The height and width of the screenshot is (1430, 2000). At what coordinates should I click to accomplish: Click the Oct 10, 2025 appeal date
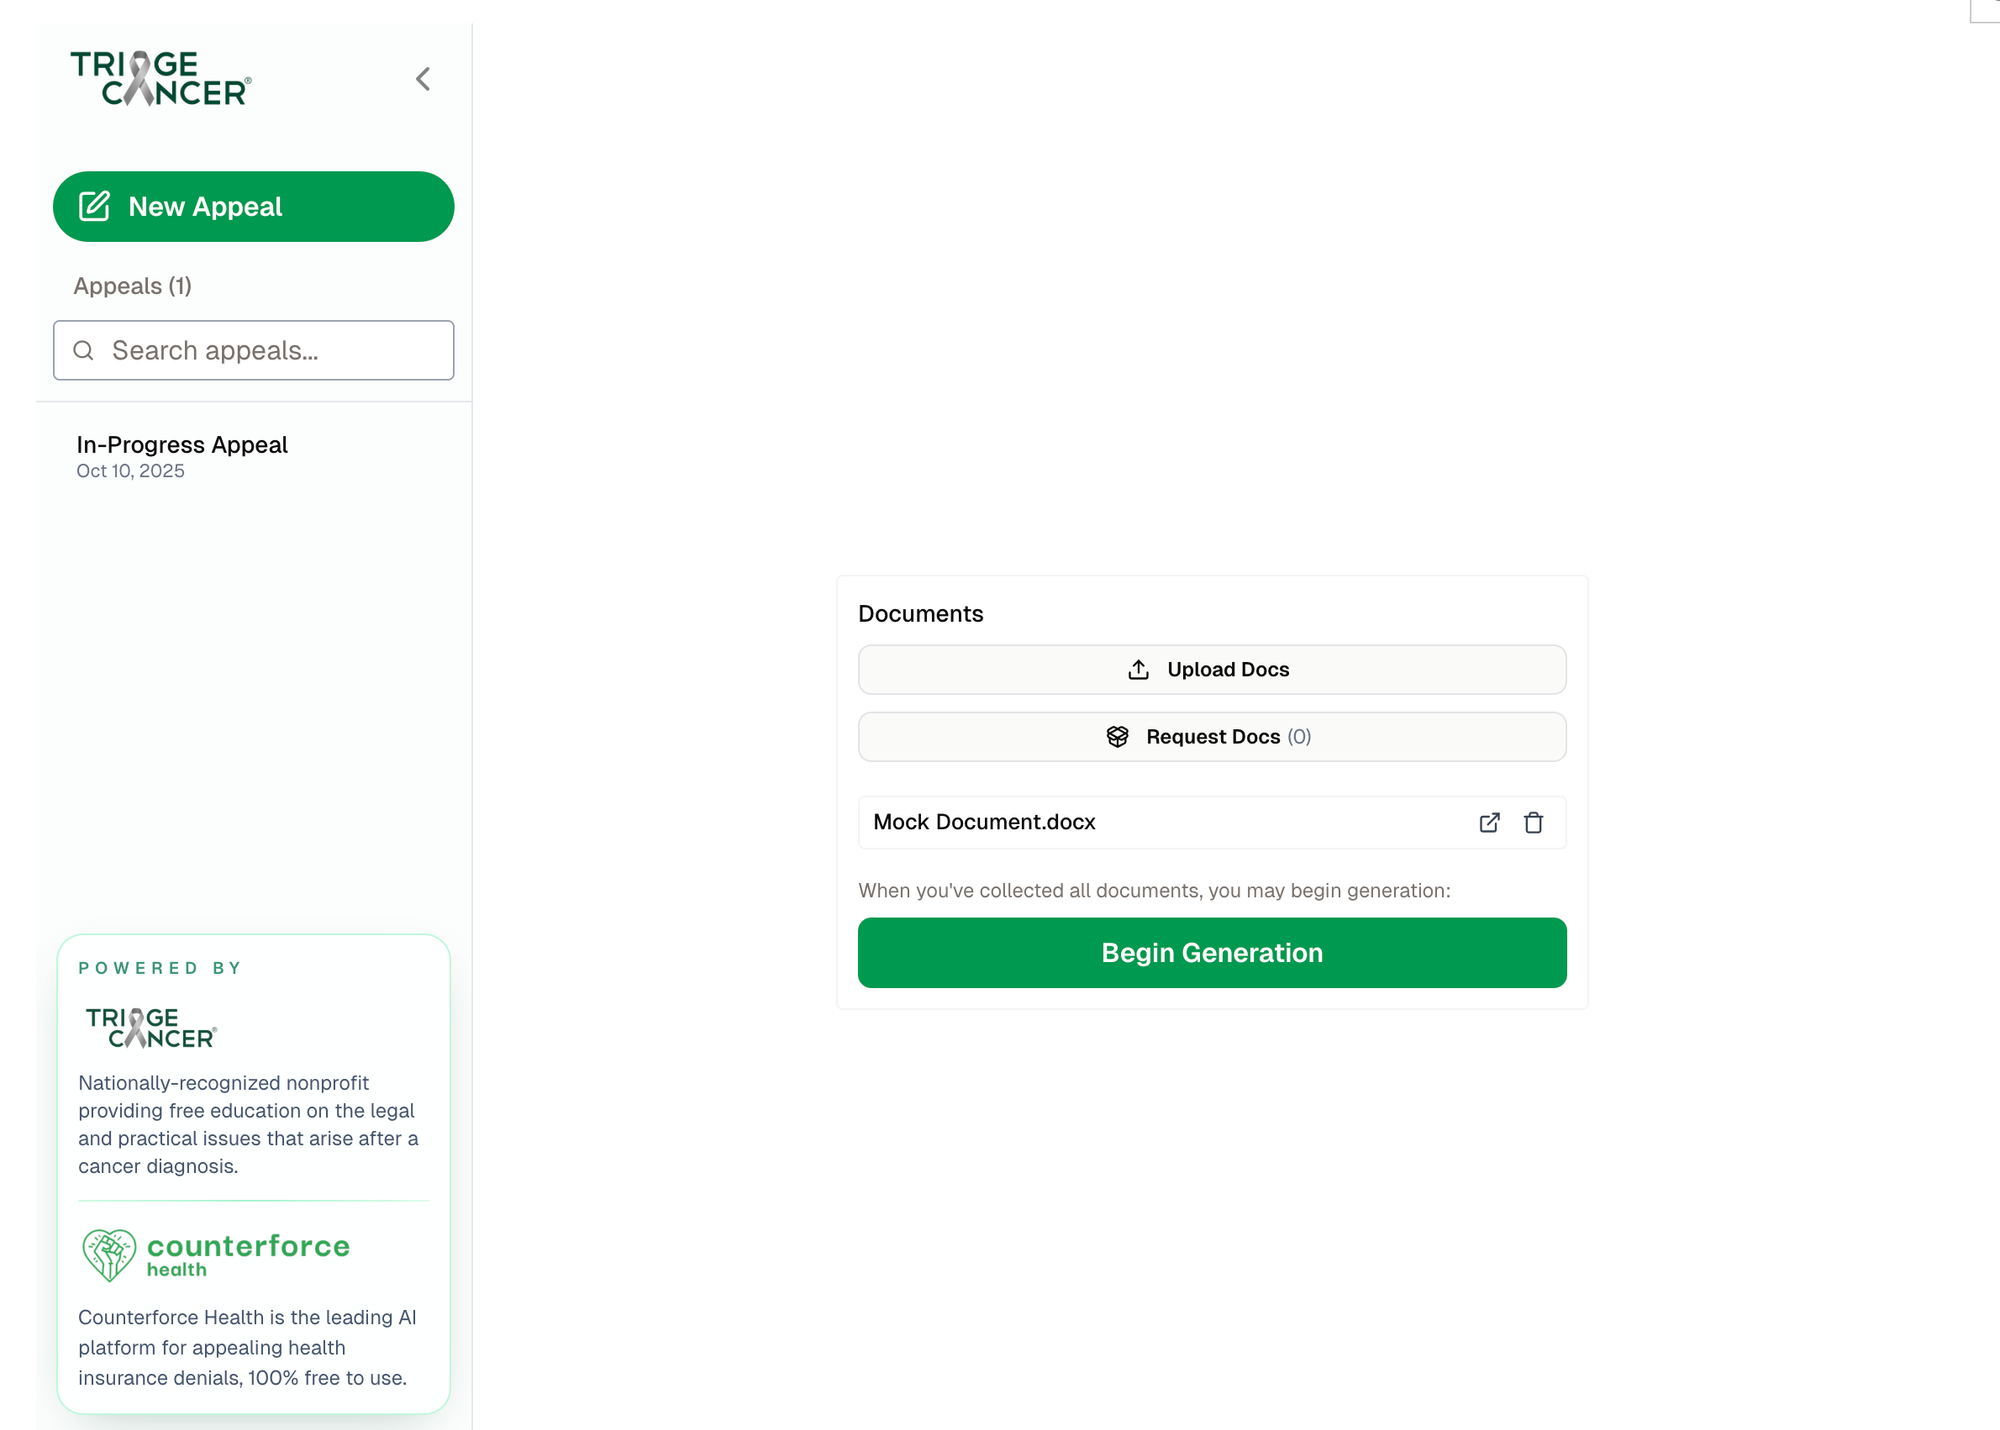tap(130, 471)
